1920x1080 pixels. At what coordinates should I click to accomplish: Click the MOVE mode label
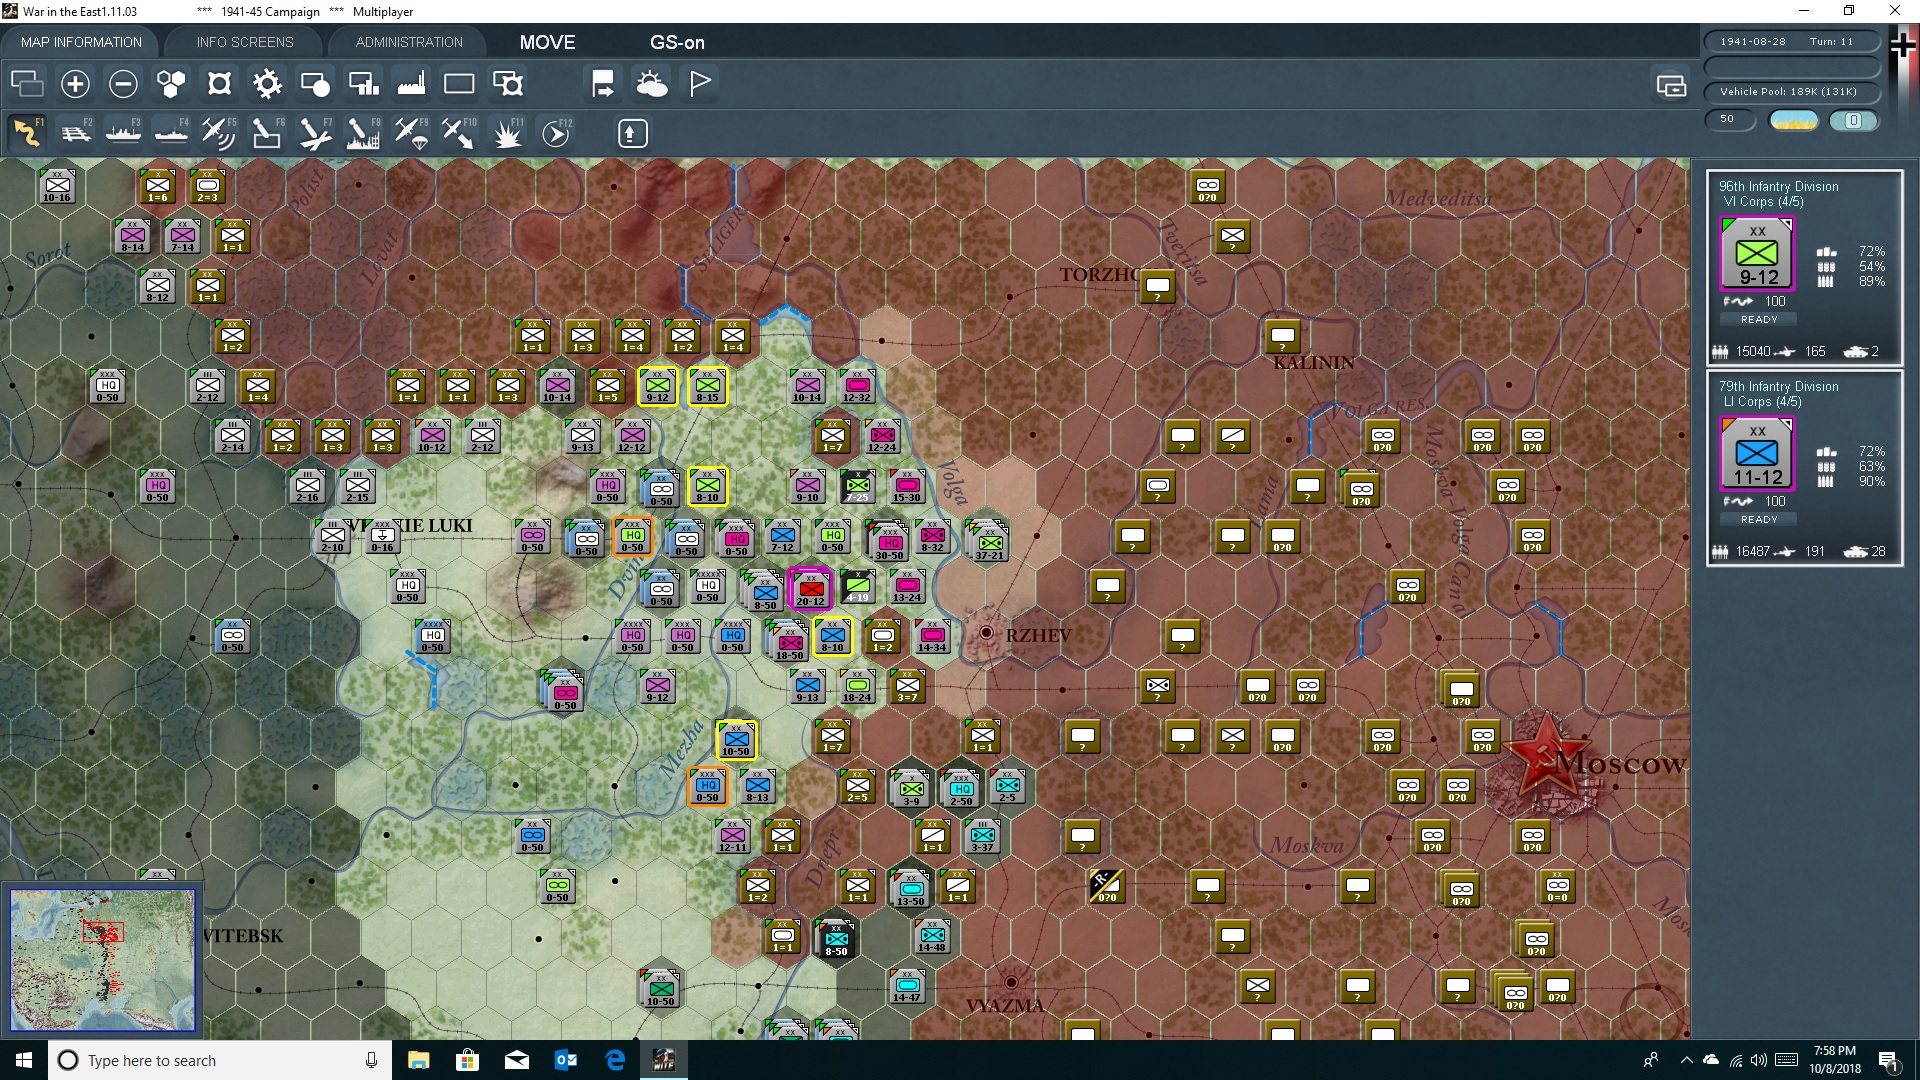point(547,42)
